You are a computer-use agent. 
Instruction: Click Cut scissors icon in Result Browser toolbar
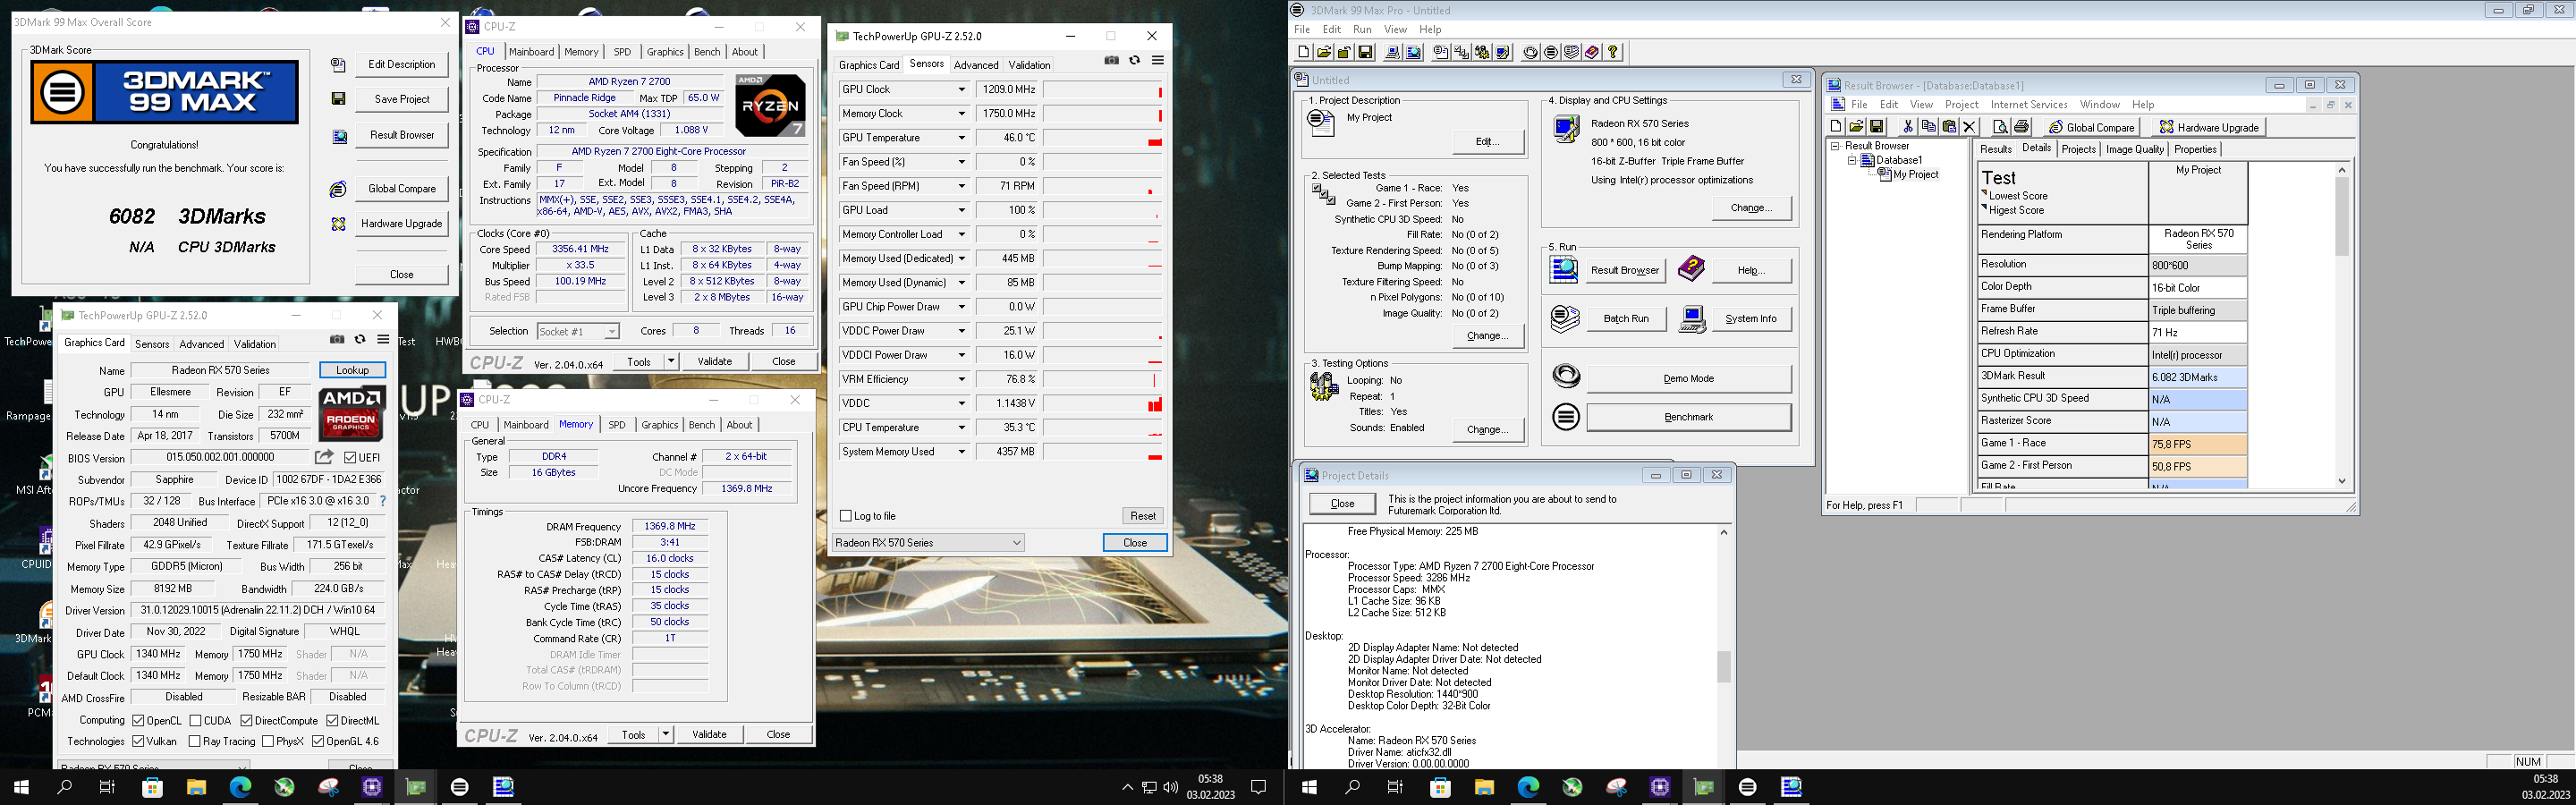pyautogui.click(x=1908, y=127)
